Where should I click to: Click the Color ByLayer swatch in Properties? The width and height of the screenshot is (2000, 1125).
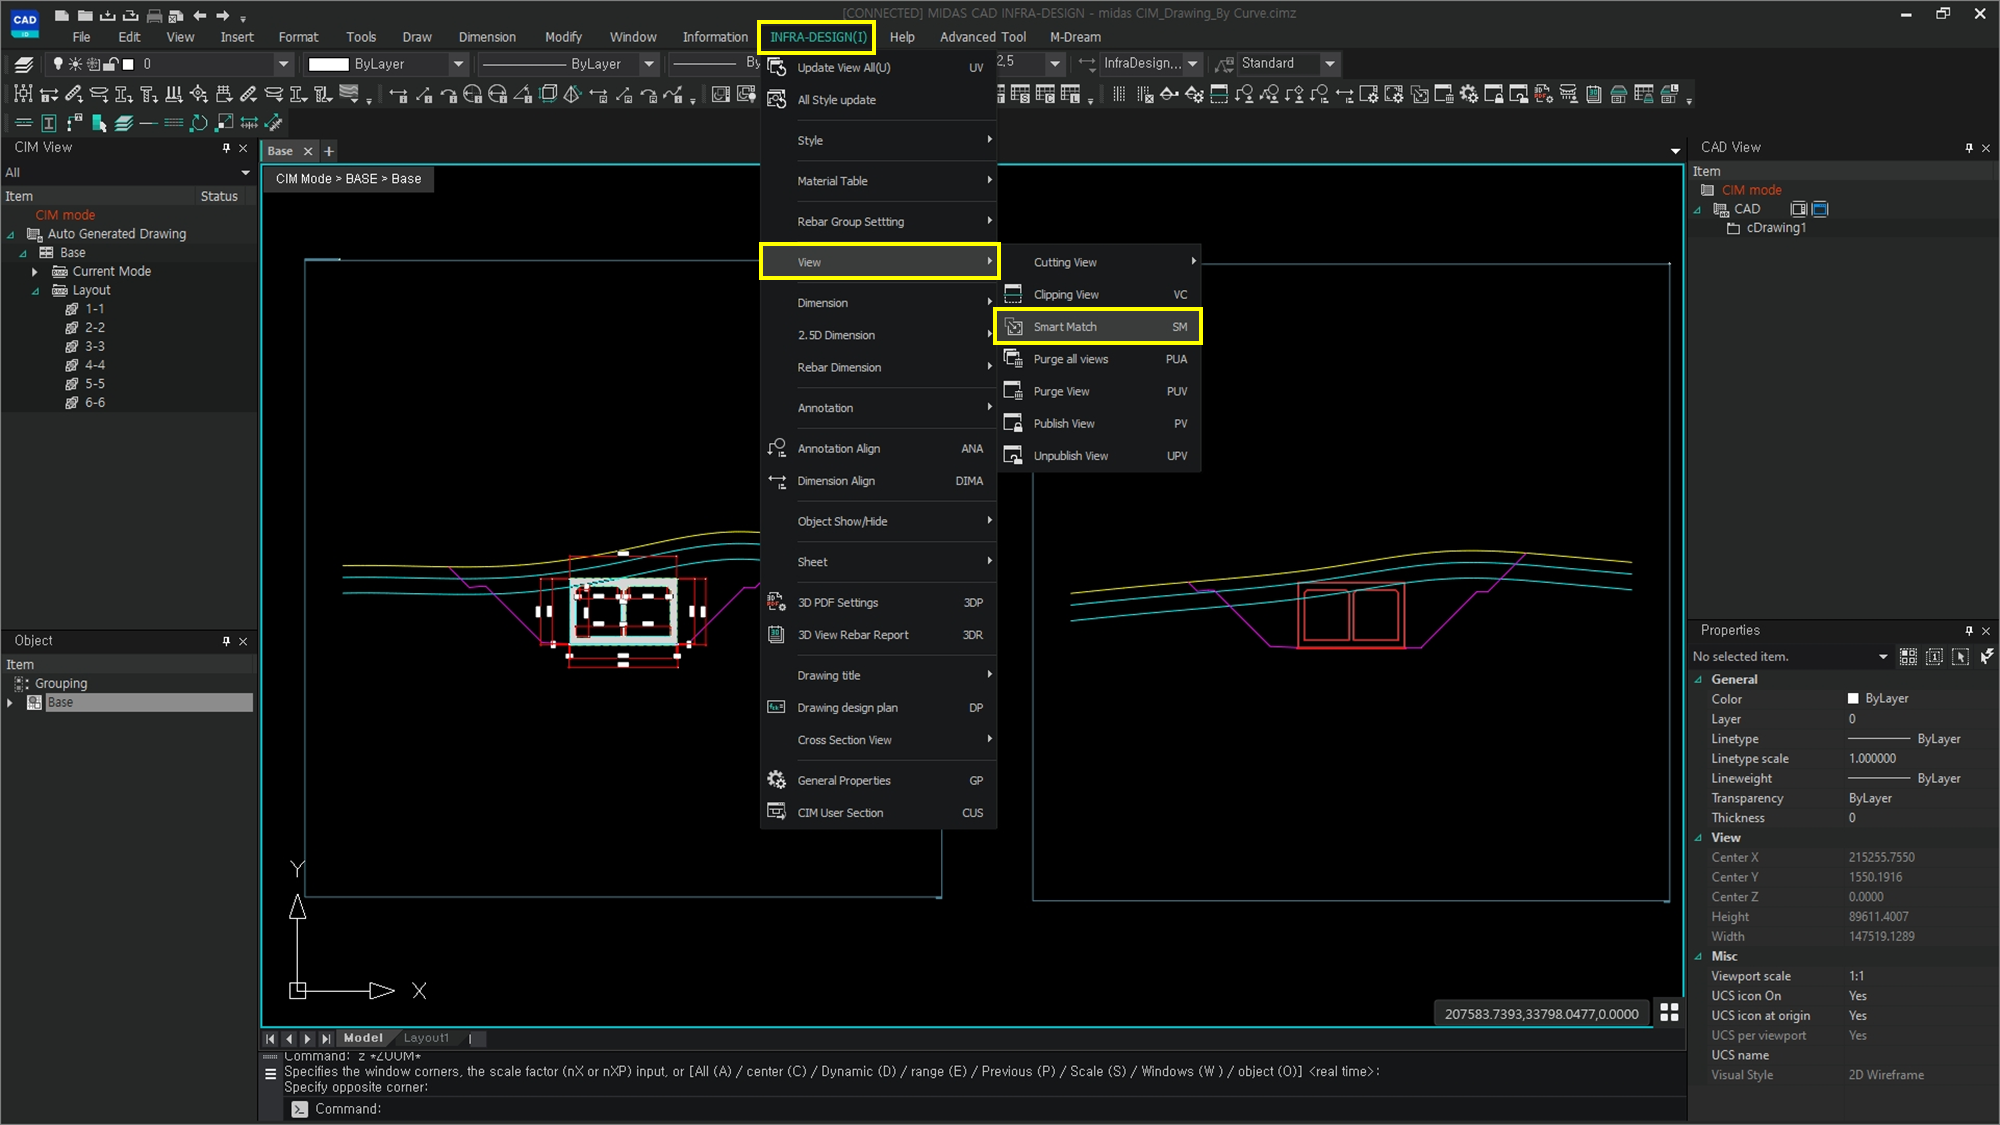[x=1853, y=699]
